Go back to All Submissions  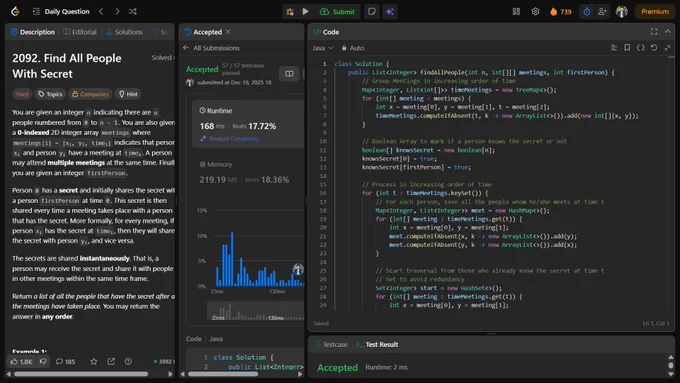(x=211, y=48)
